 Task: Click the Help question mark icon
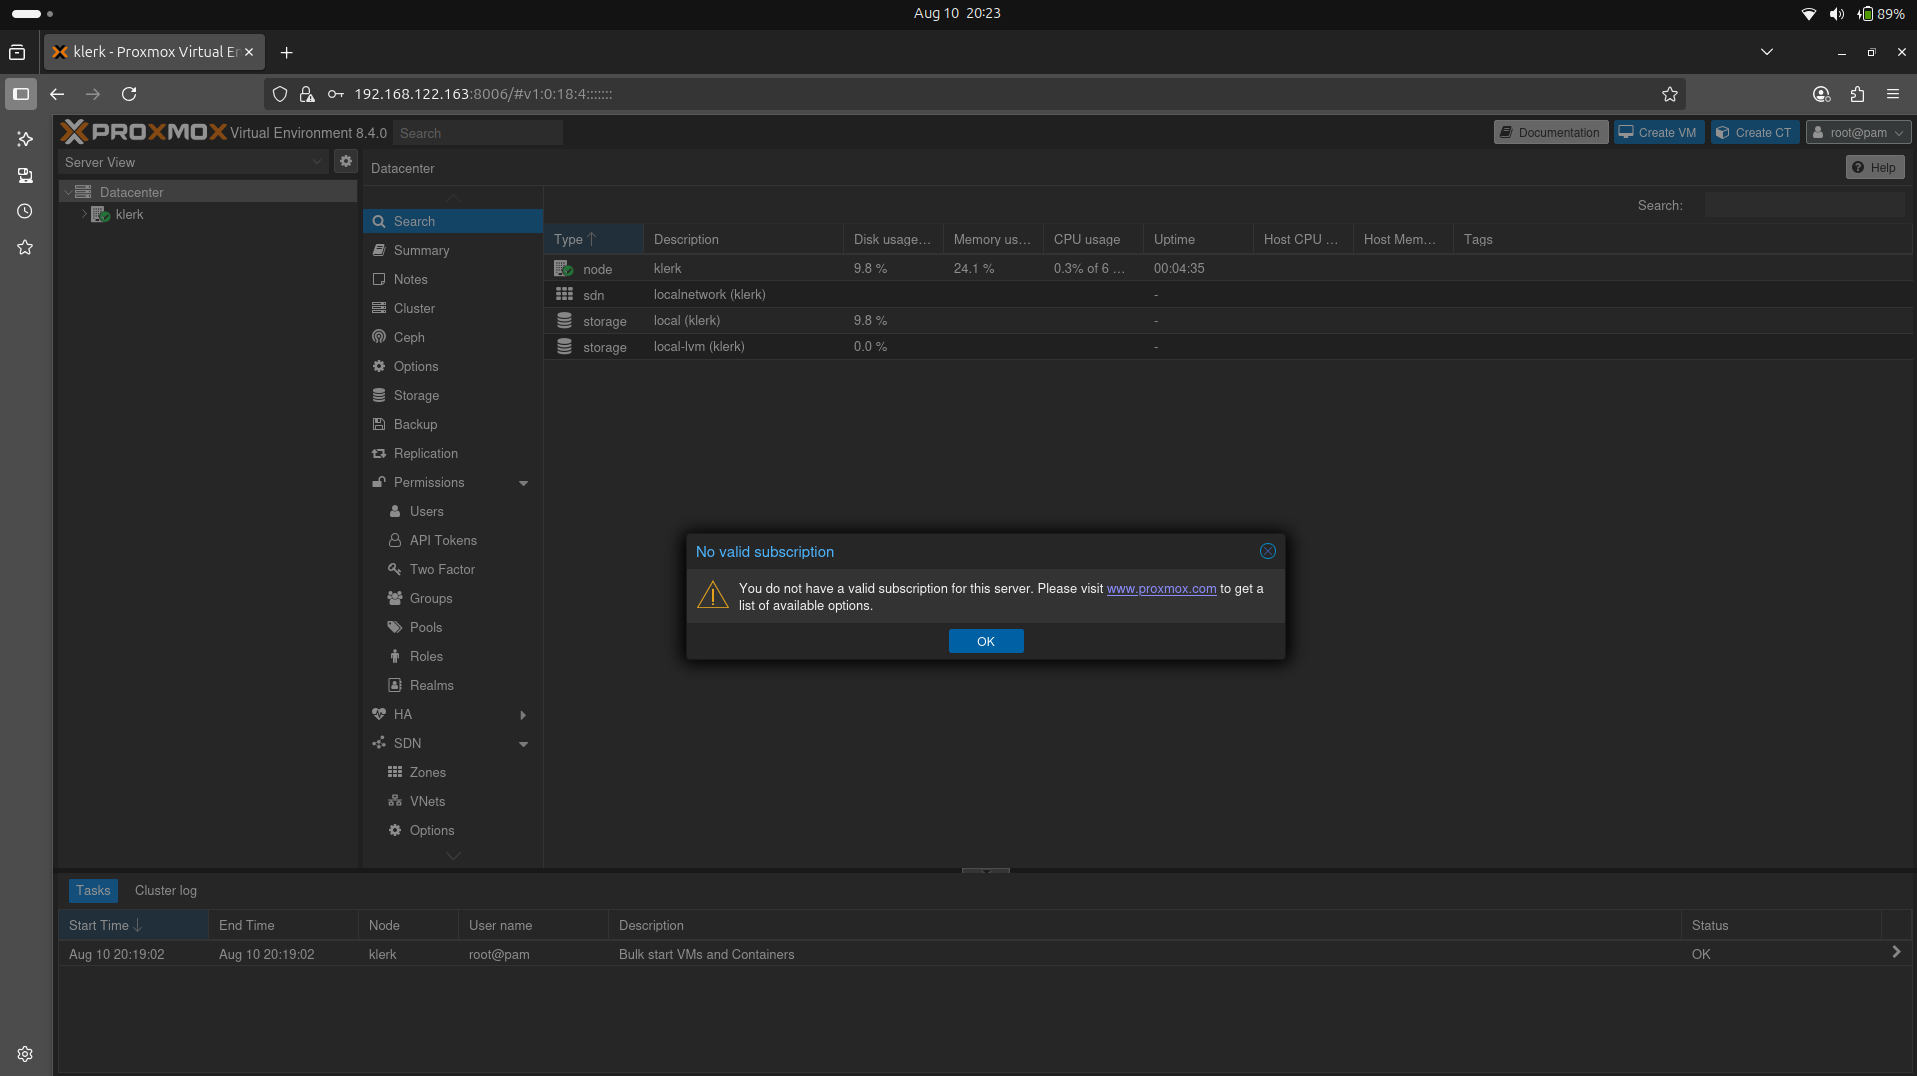click(1858, 167)
